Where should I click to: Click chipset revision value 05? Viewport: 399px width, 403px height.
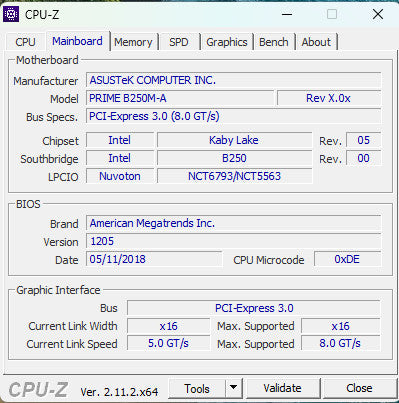[364, 140]
